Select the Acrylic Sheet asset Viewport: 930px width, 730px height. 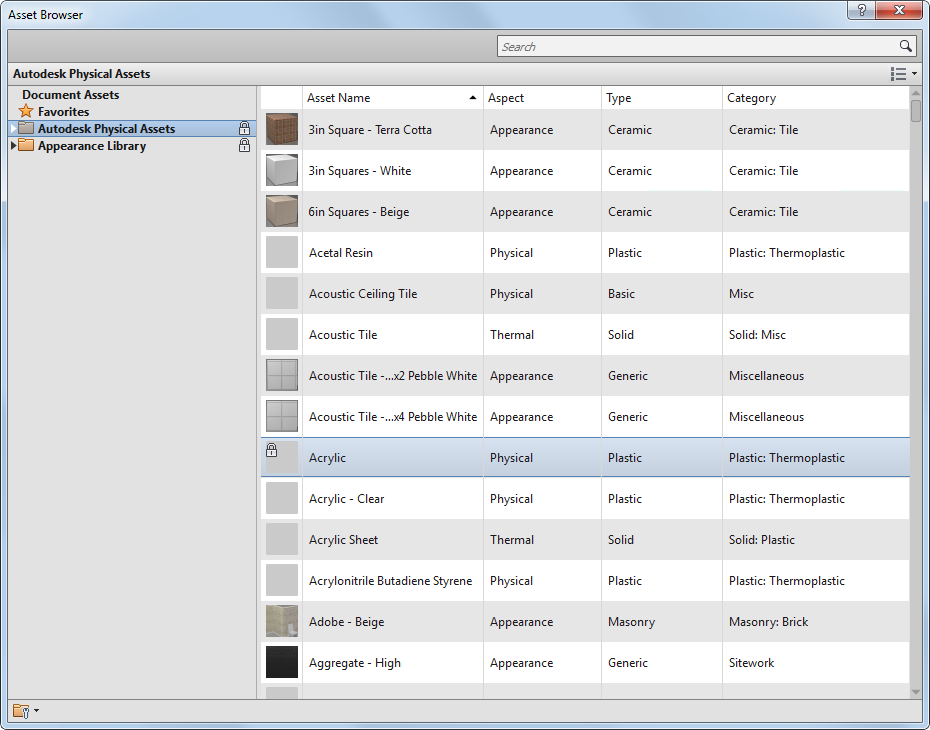[x=343, y=540]
